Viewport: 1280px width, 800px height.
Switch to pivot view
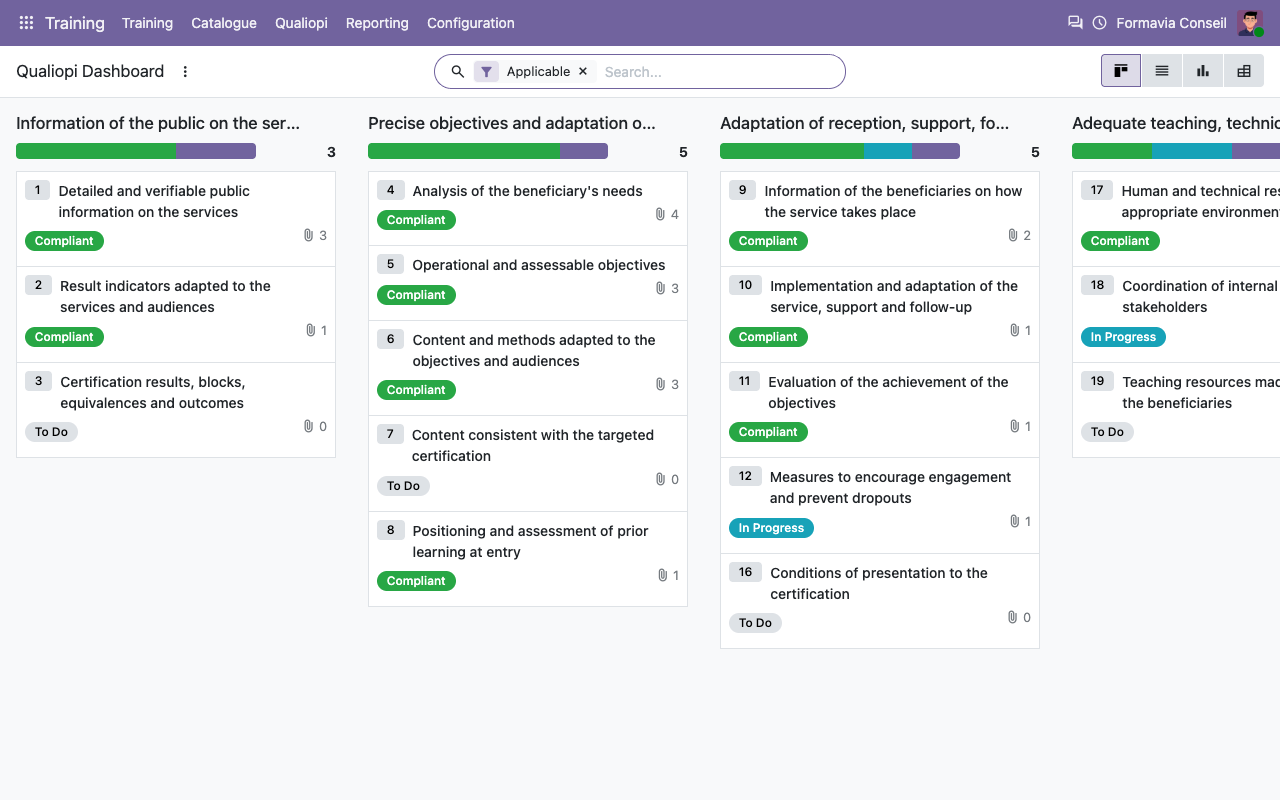1244,71
